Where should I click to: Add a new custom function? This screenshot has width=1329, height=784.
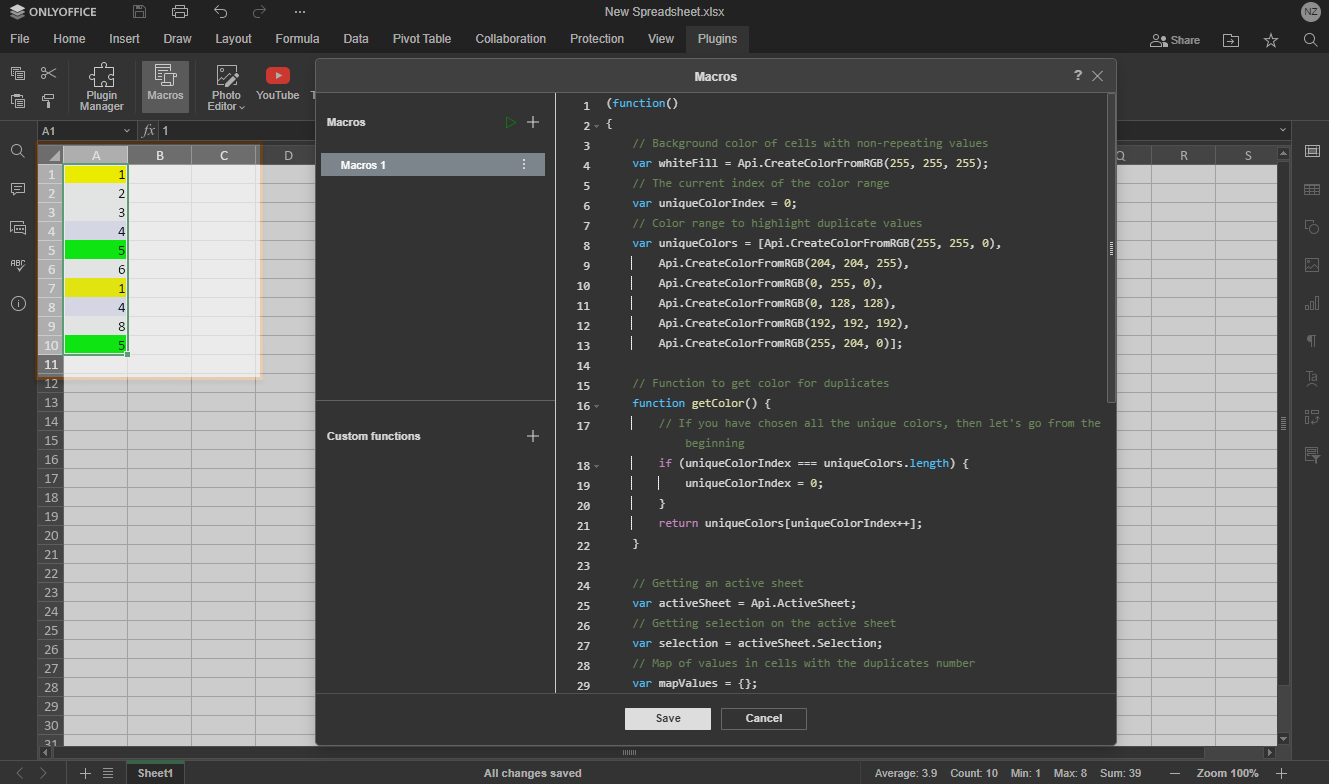[533, 436]
